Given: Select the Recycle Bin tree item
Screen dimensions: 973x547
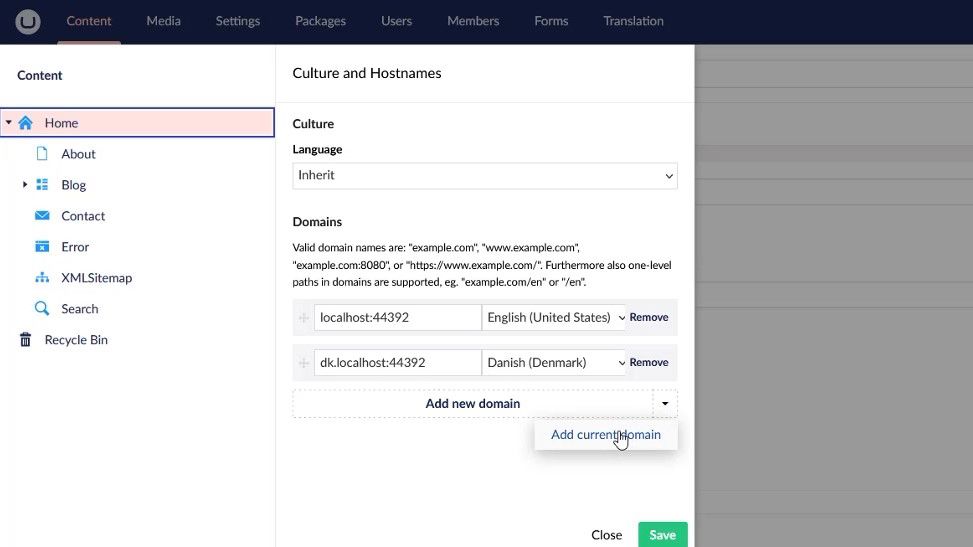Looking at the screenshot, I should tap(76, 340).
